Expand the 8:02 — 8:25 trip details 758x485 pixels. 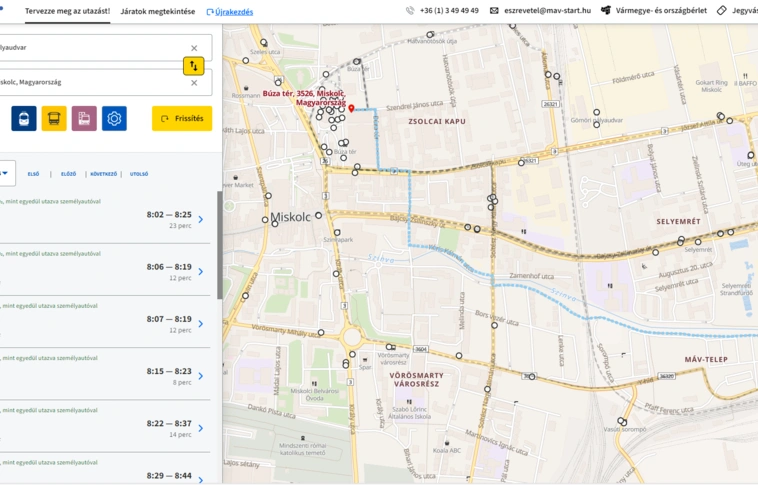200,220
